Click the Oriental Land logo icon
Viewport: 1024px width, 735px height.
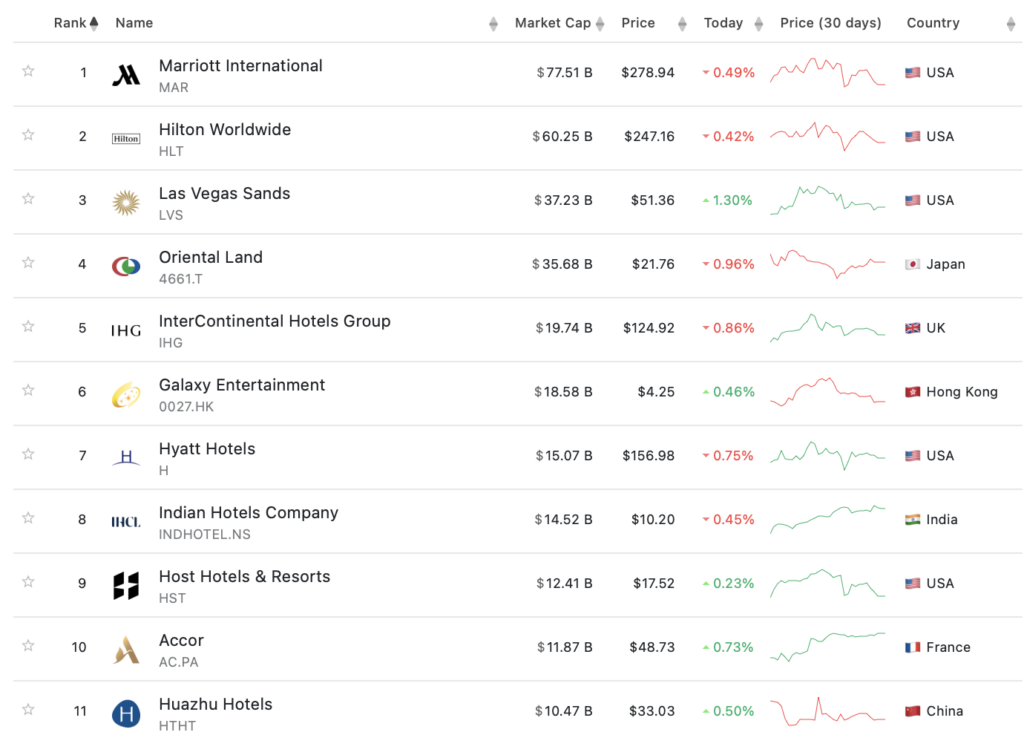coord(126,266)
